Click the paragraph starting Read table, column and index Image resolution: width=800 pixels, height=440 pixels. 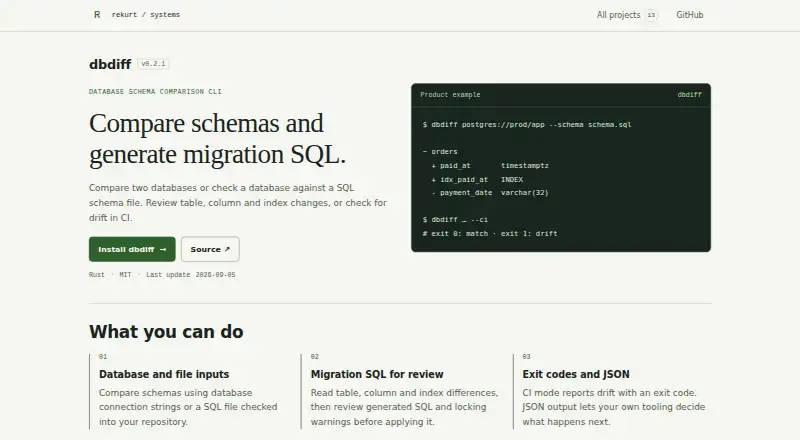coord(405,407)
